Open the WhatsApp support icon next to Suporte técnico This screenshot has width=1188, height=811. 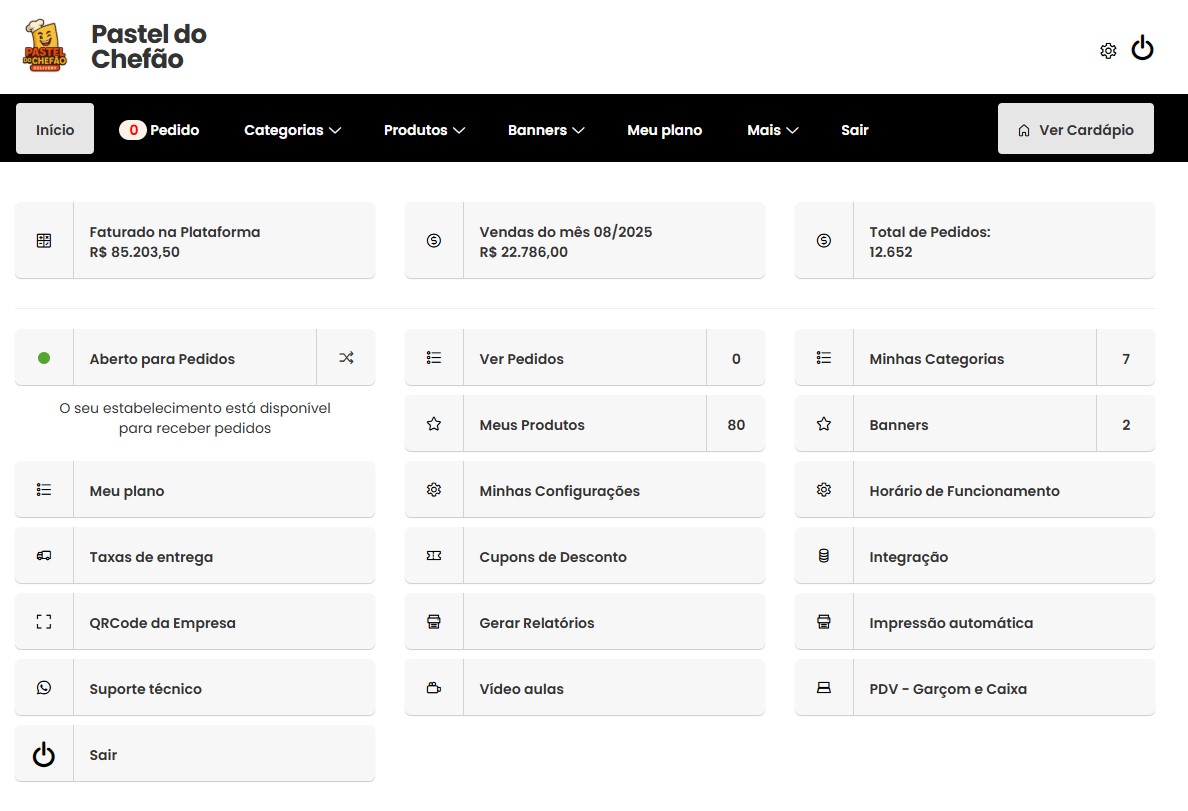[43, 688]
